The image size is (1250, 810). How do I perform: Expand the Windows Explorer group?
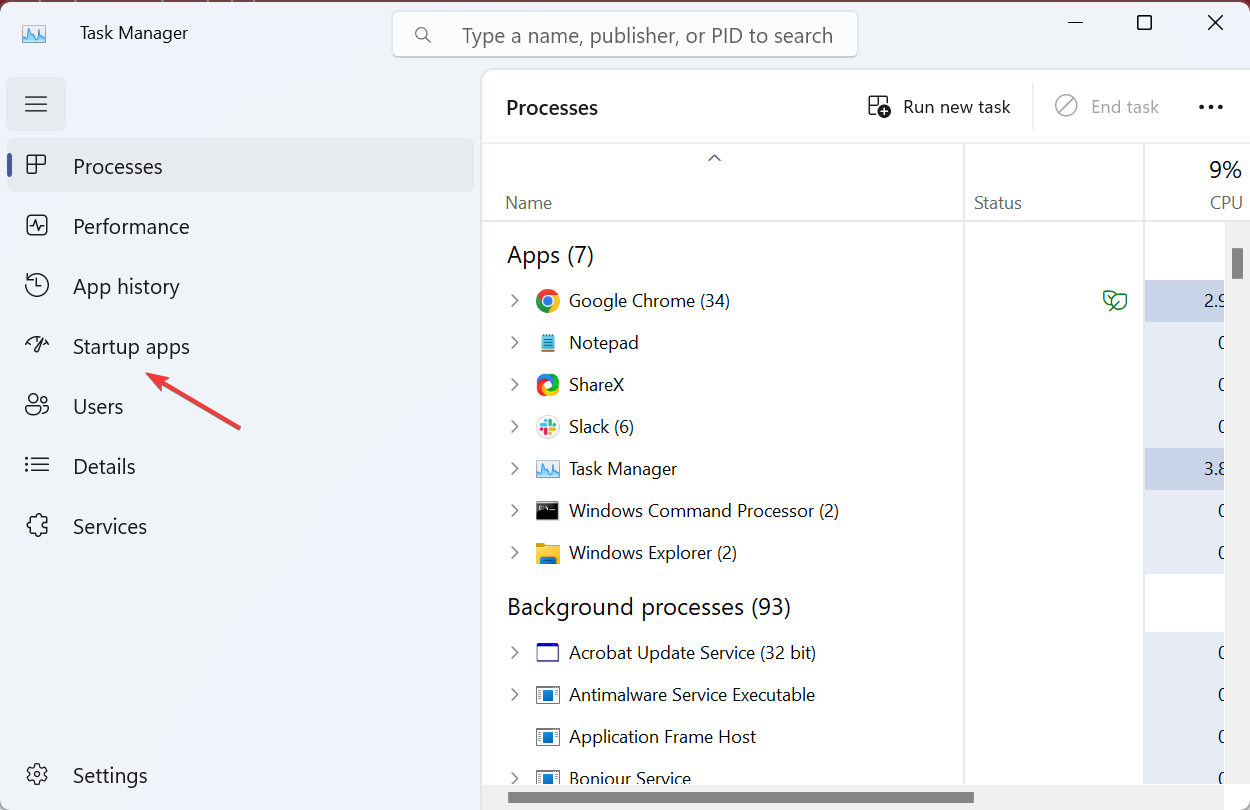[x=515, y=553]
